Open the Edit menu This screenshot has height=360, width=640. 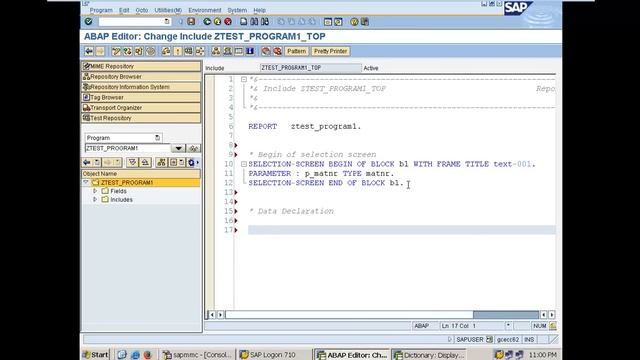coord(124,10)
